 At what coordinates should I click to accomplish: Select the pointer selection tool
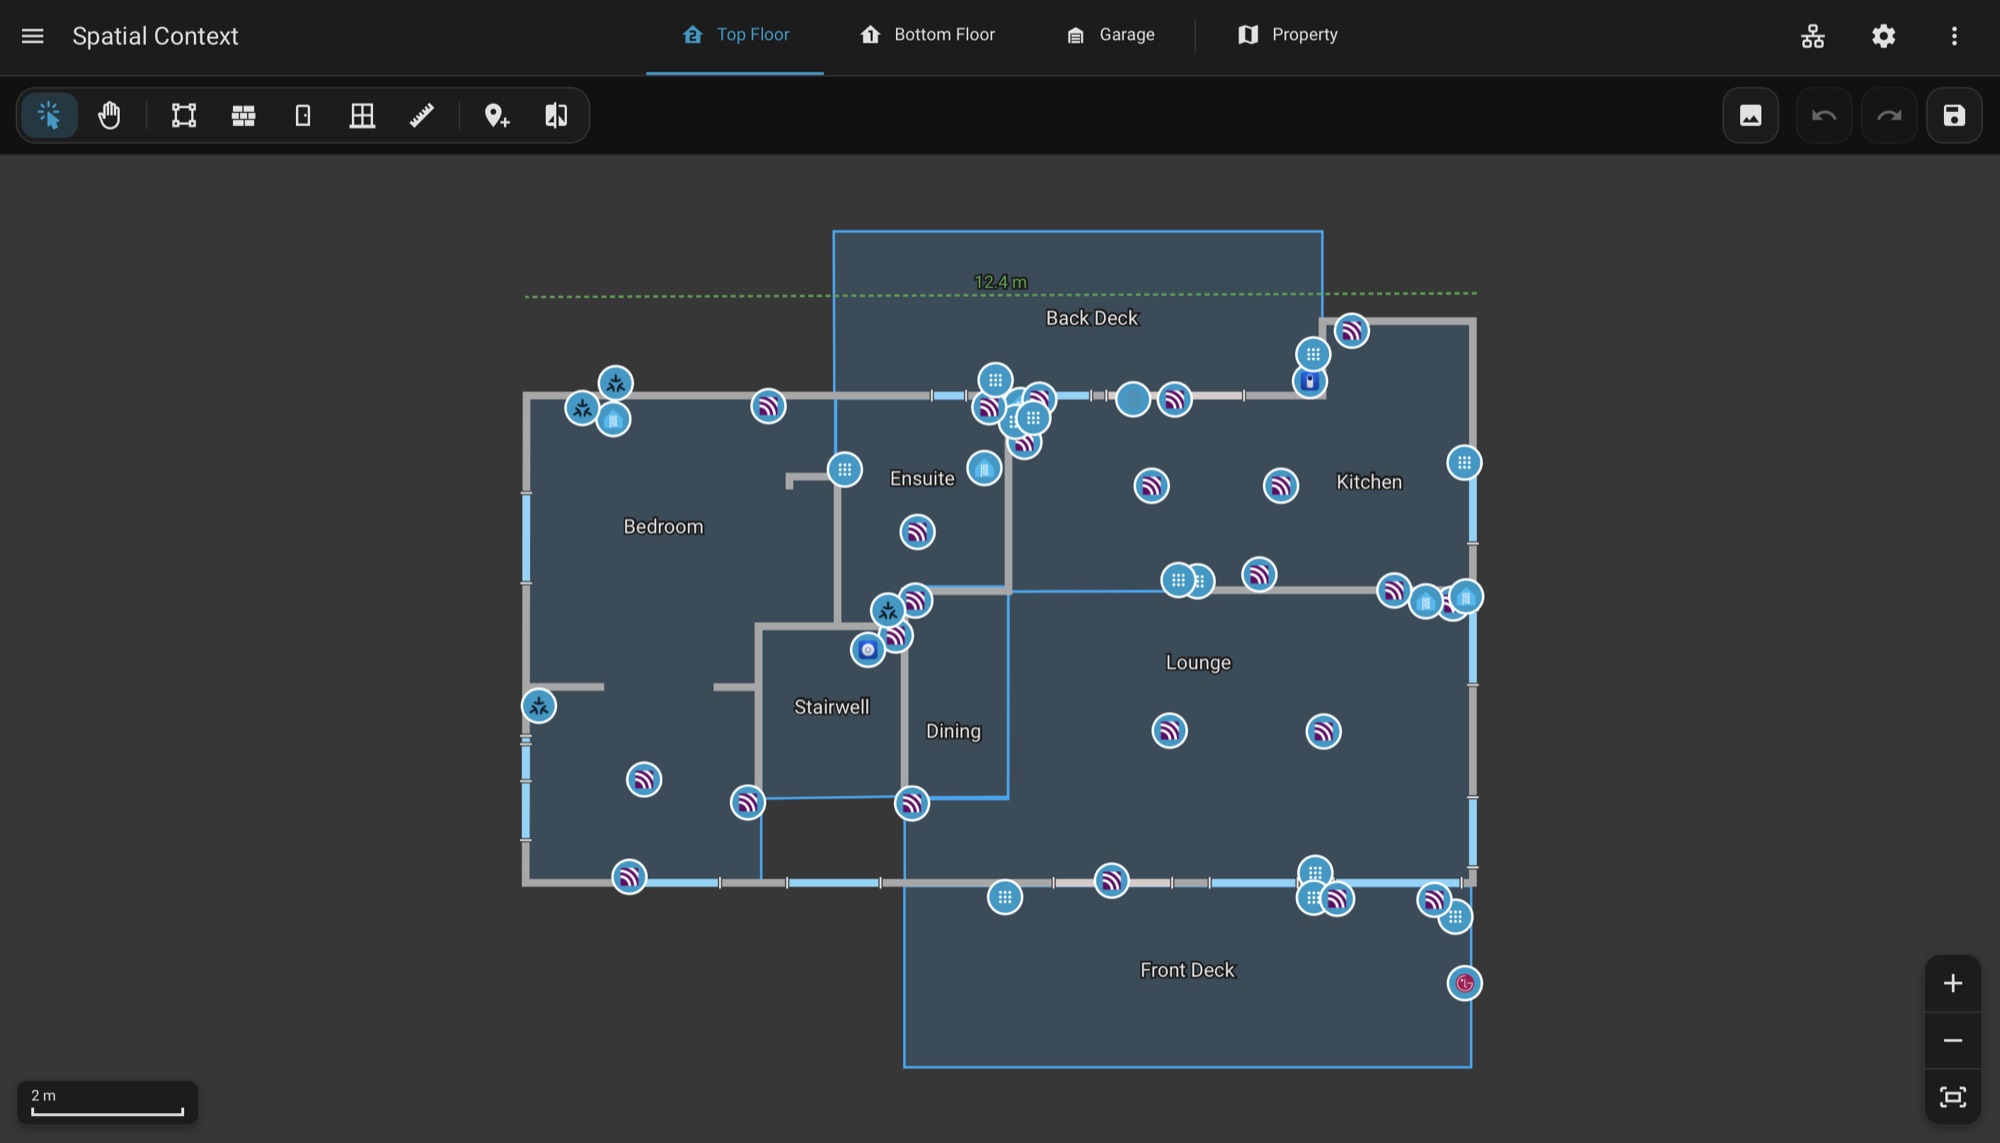[x=49, y=116]
